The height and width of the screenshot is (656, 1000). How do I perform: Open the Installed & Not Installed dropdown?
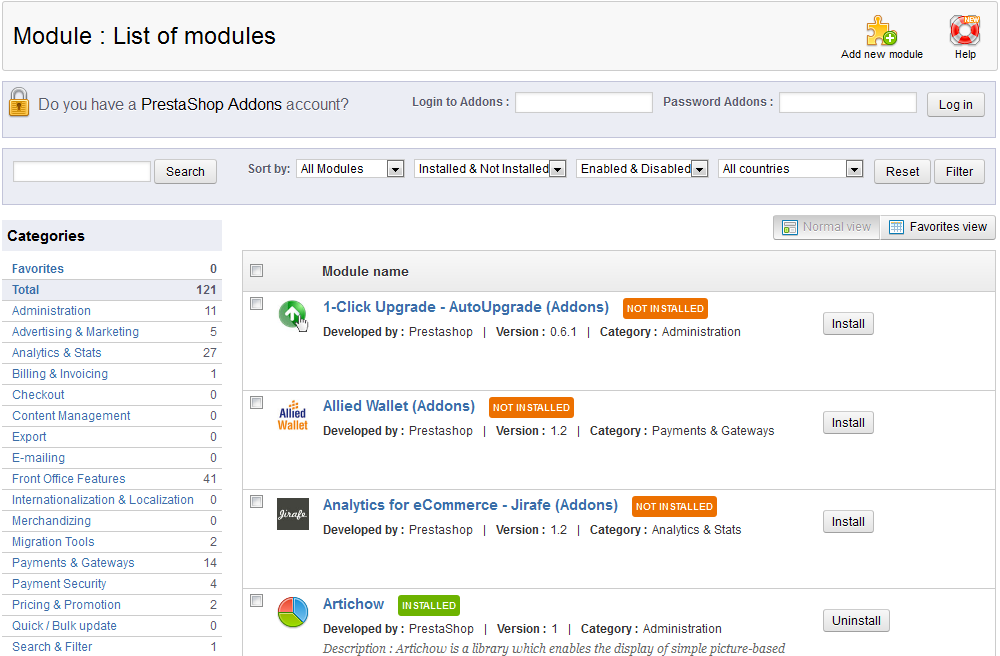(x=490, y=169)
